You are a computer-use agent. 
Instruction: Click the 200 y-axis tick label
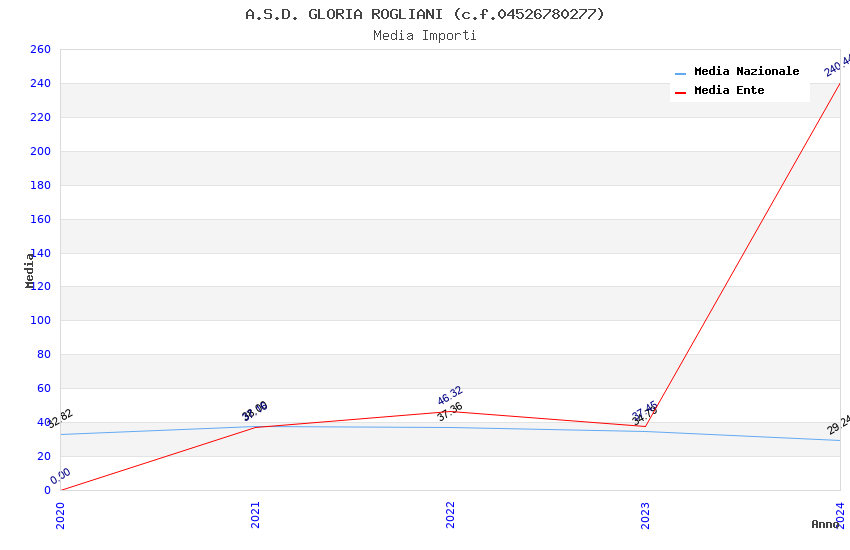(x=40, y=151)
